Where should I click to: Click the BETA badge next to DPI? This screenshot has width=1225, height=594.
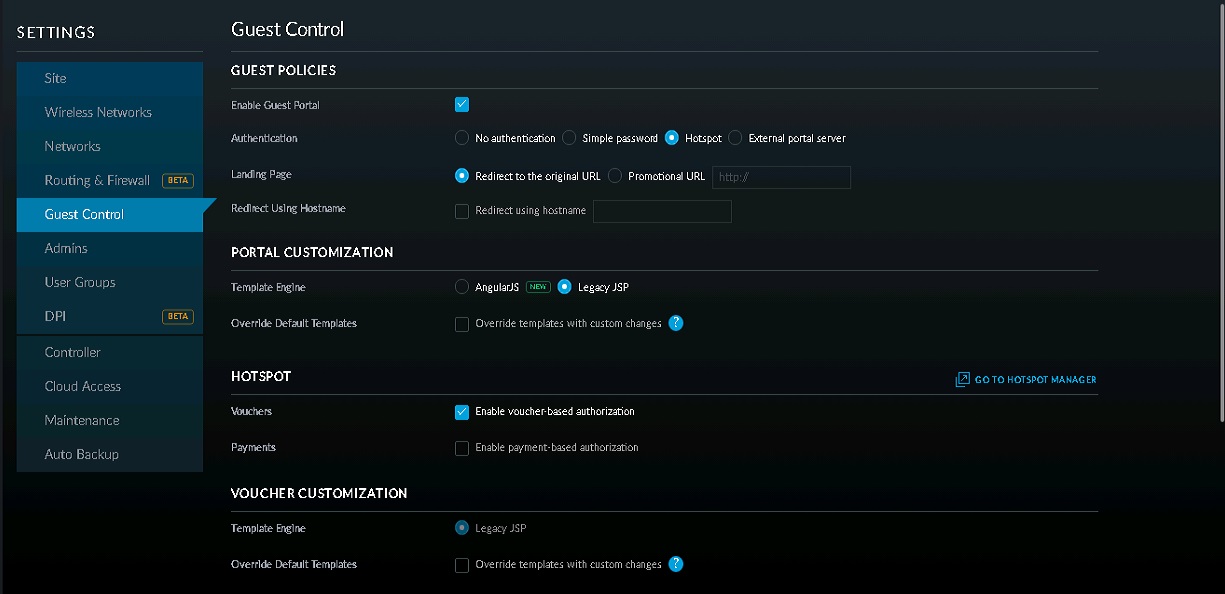177,316
